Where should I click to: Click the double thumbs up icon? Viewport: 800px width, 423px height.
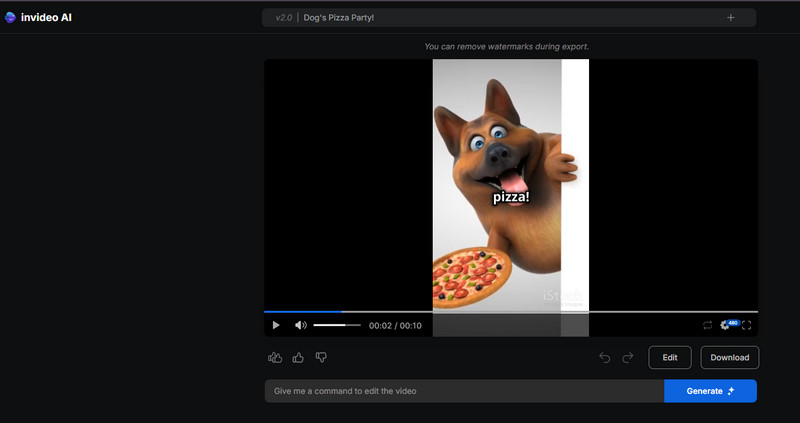click(x=275, y=358)
